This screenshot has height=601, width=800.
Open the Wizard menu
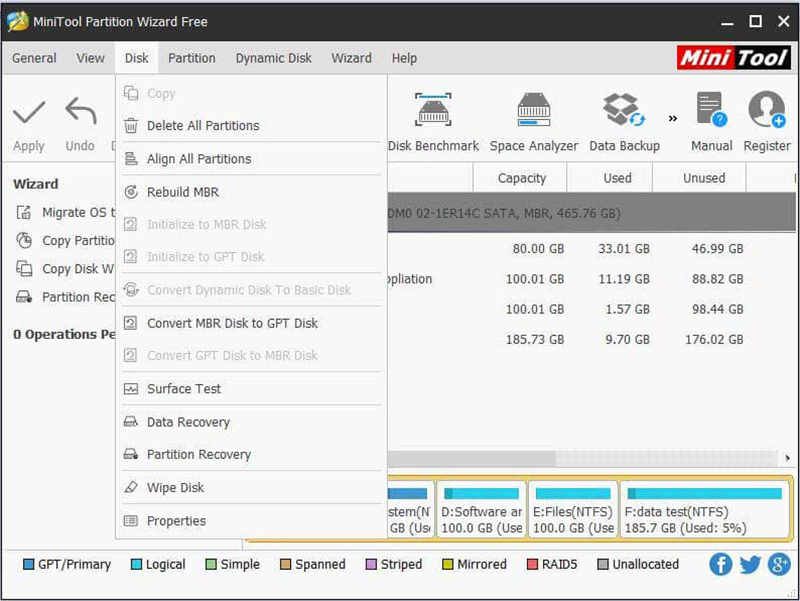[352, 58]
